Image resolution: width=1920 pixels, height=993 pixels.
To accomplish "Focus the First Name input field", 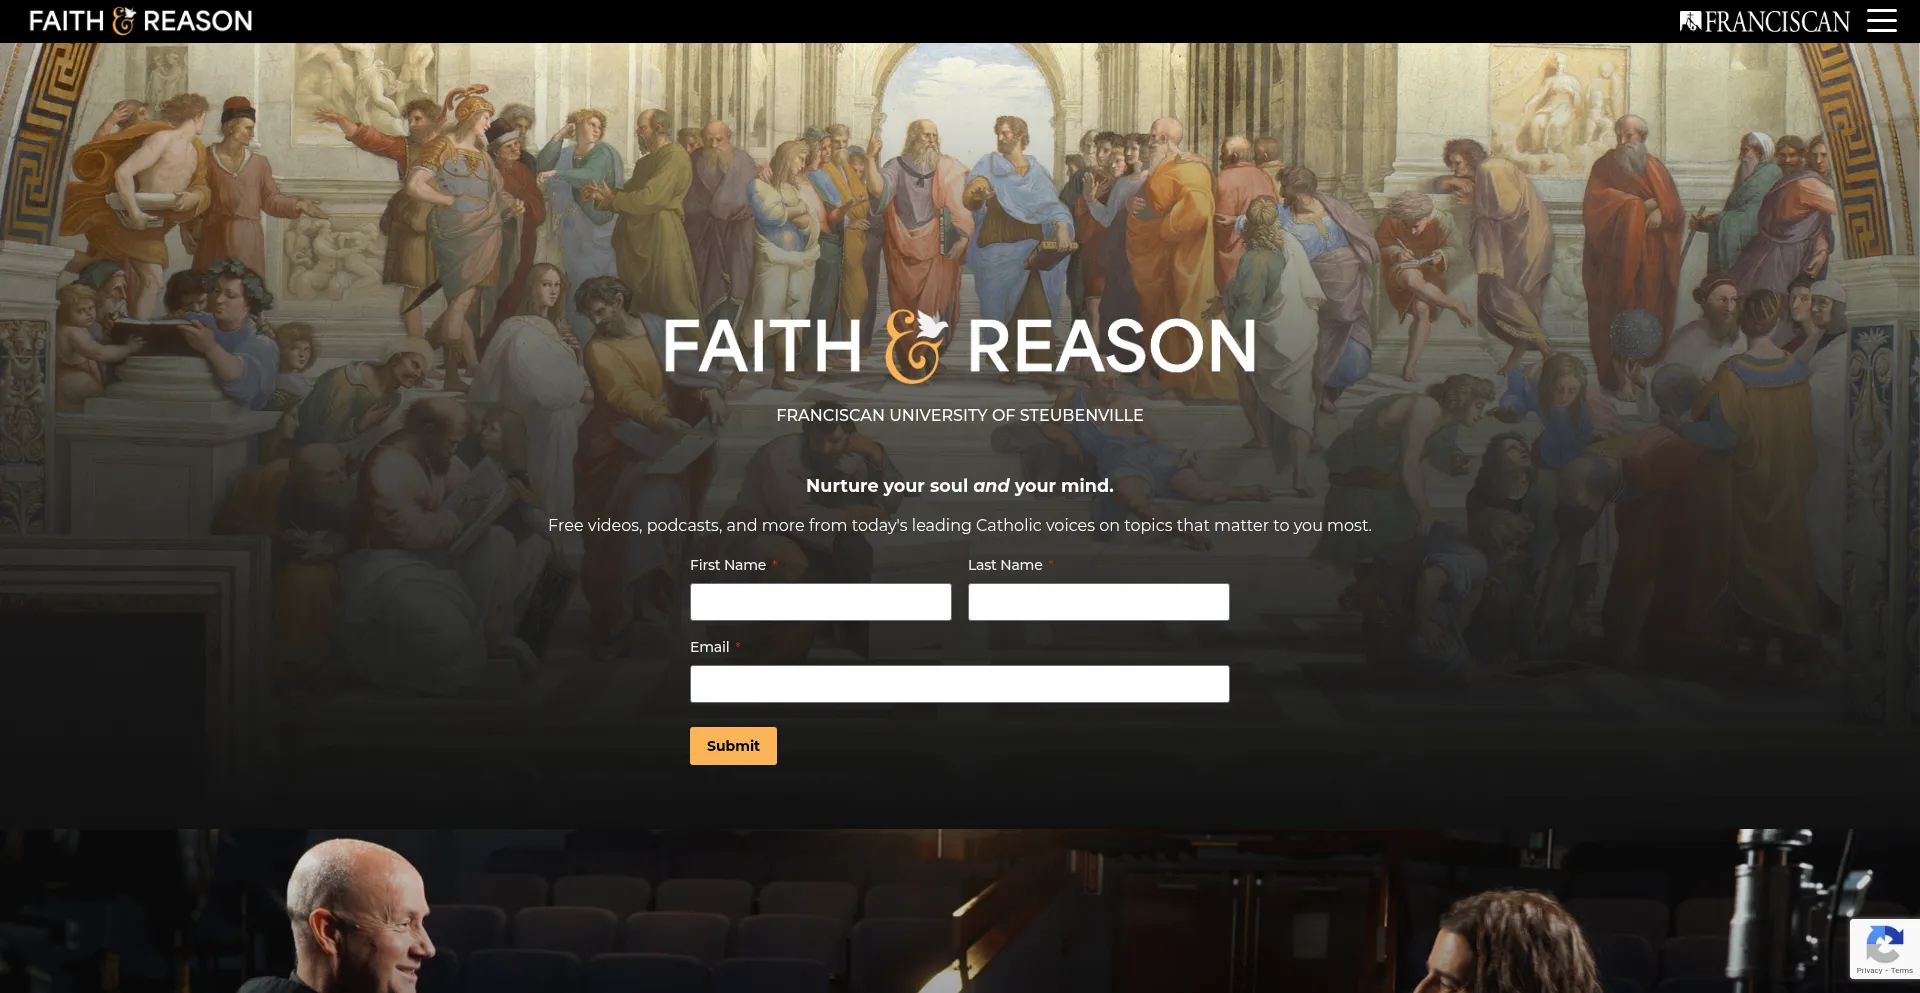I will click(x=820, y=602).
